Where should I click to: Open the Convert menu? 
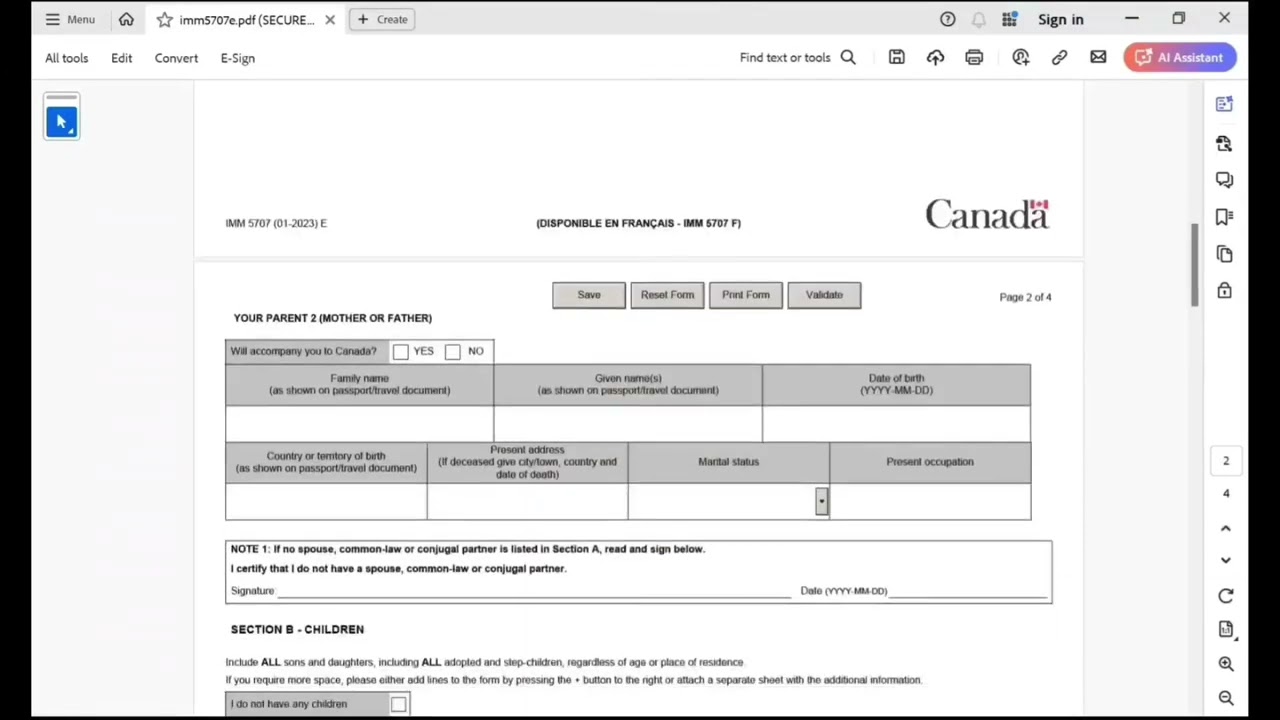click(176, 58)
